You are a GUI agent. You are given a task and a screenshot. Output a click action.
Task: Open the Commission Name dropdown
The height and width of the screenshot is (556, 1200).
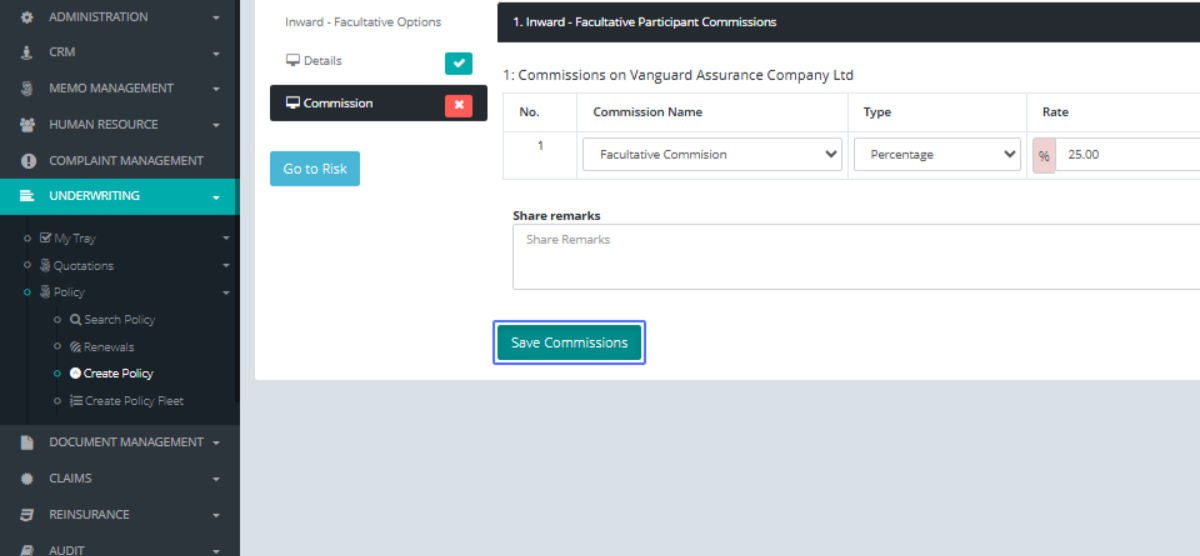point(712,155)
